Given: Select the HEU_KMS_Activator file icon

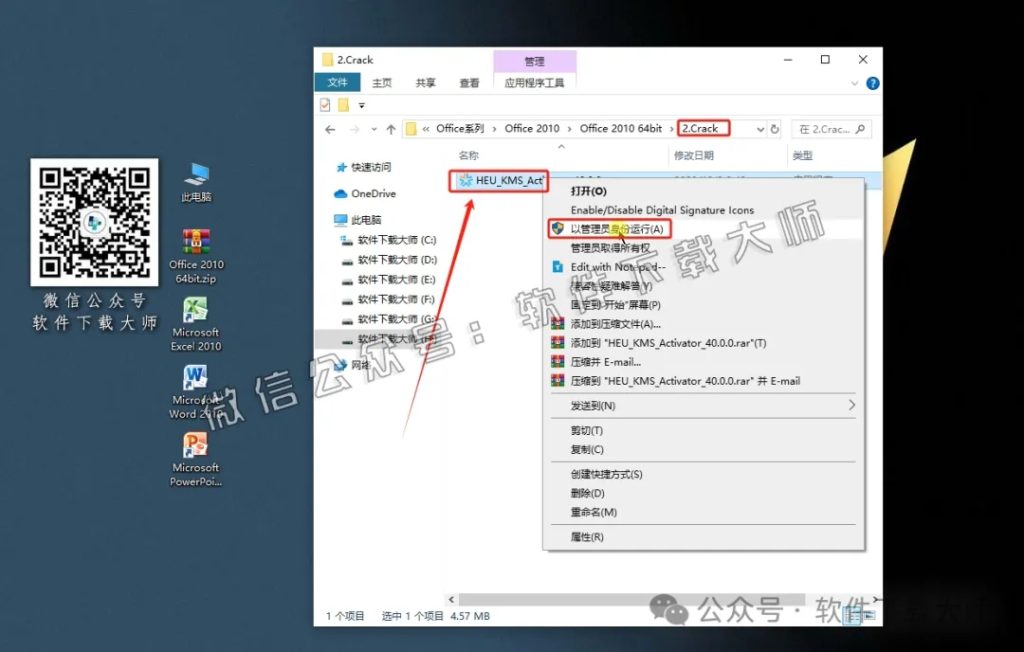Looking at the screenshot, I should [497, 181].
